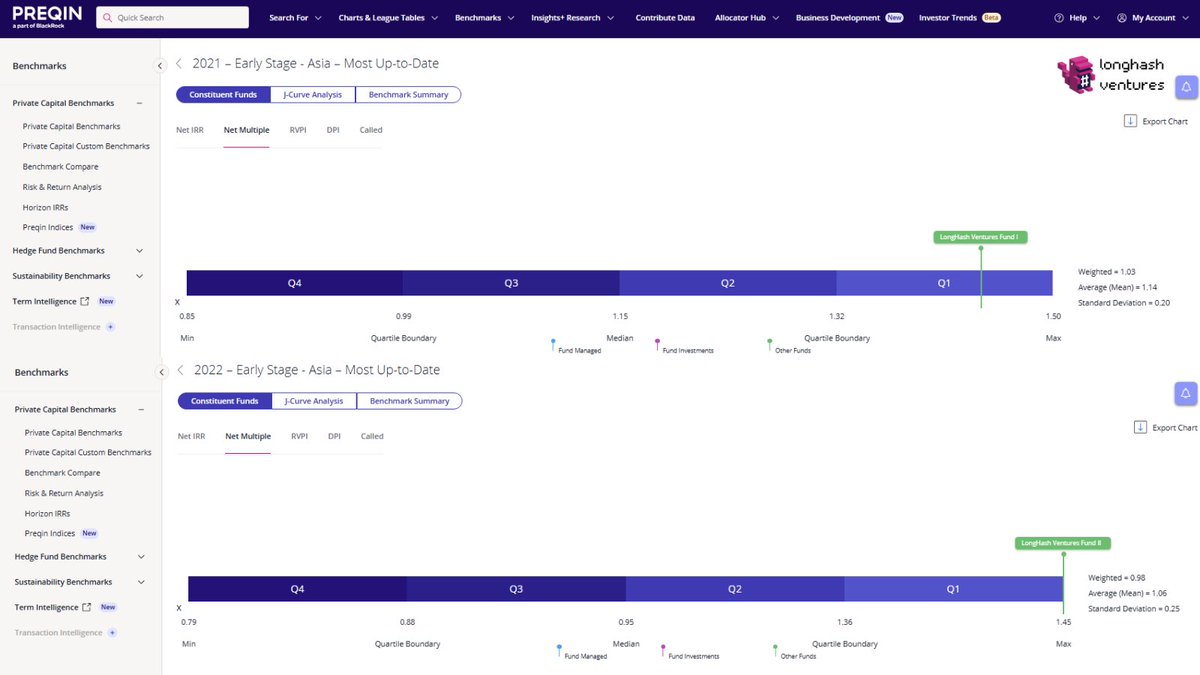The image size is (1200, 675).
Task: Open the Insights+ Research dropdown
Action: [572, 18]
